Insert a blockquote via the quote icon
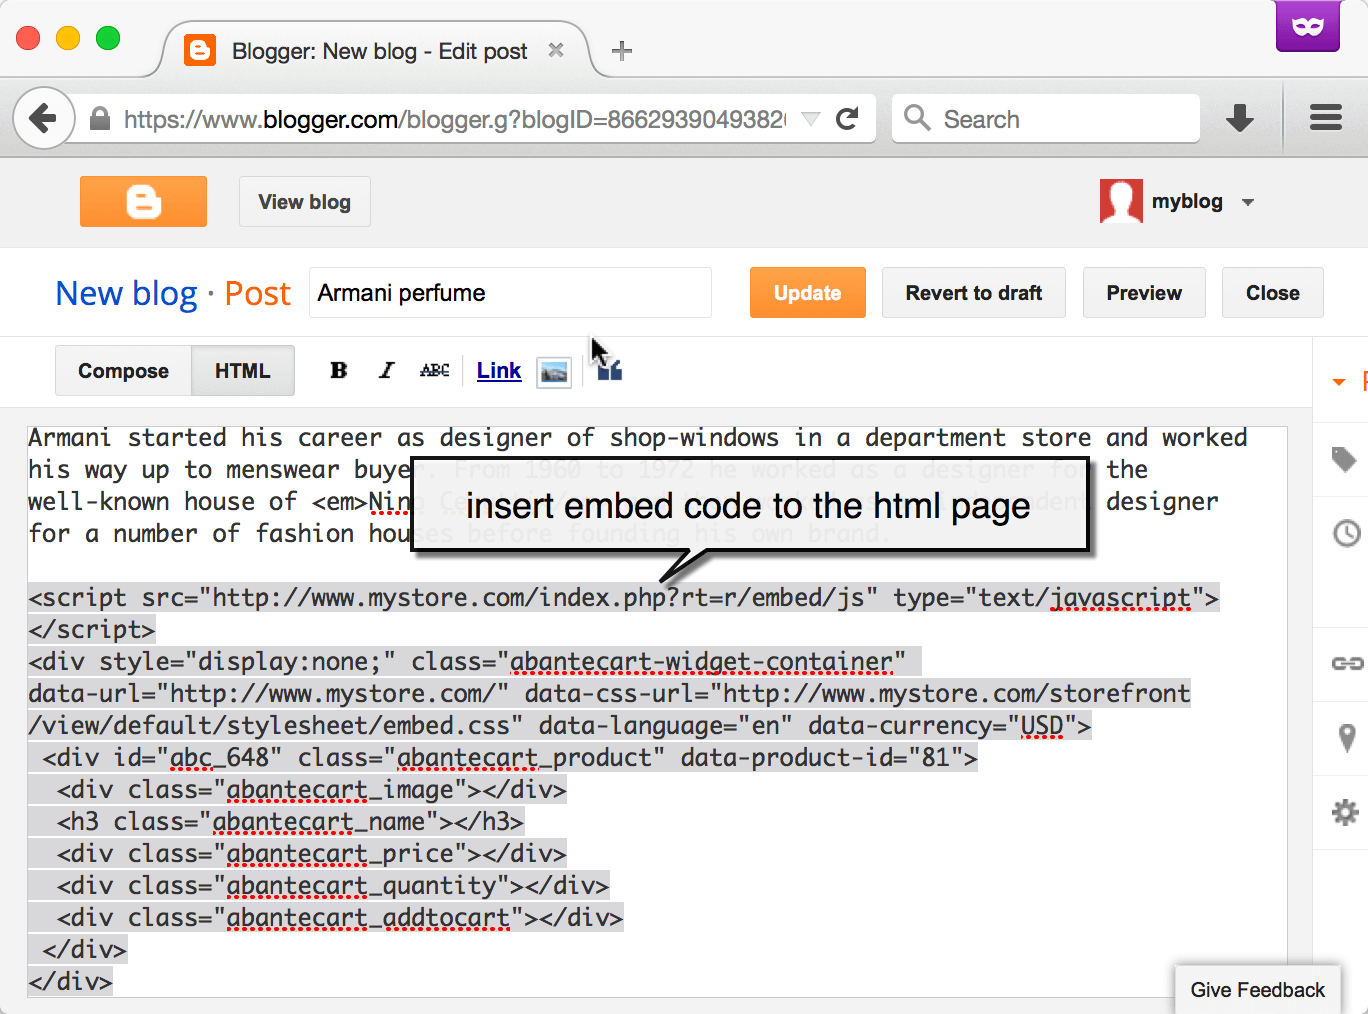Viewport: 1368px width, 1014px height. [x=610, y=371]
